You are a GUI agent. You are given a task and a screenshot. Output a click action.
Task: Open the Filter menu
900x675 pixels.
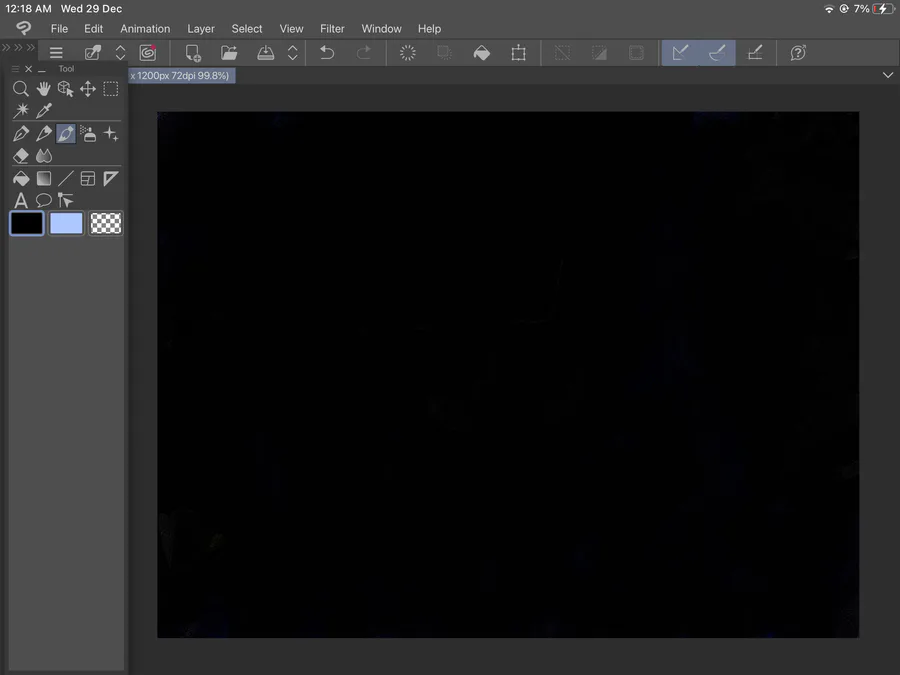click(x=332, y=29)
